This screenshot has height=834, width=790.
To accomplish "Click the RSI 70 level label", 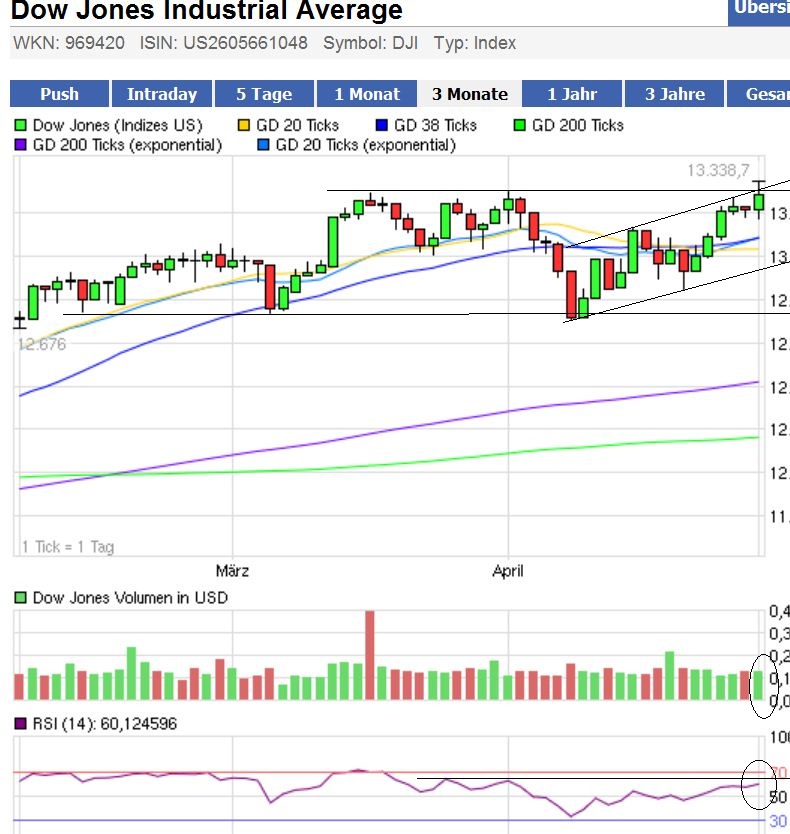I will [778, 772].
